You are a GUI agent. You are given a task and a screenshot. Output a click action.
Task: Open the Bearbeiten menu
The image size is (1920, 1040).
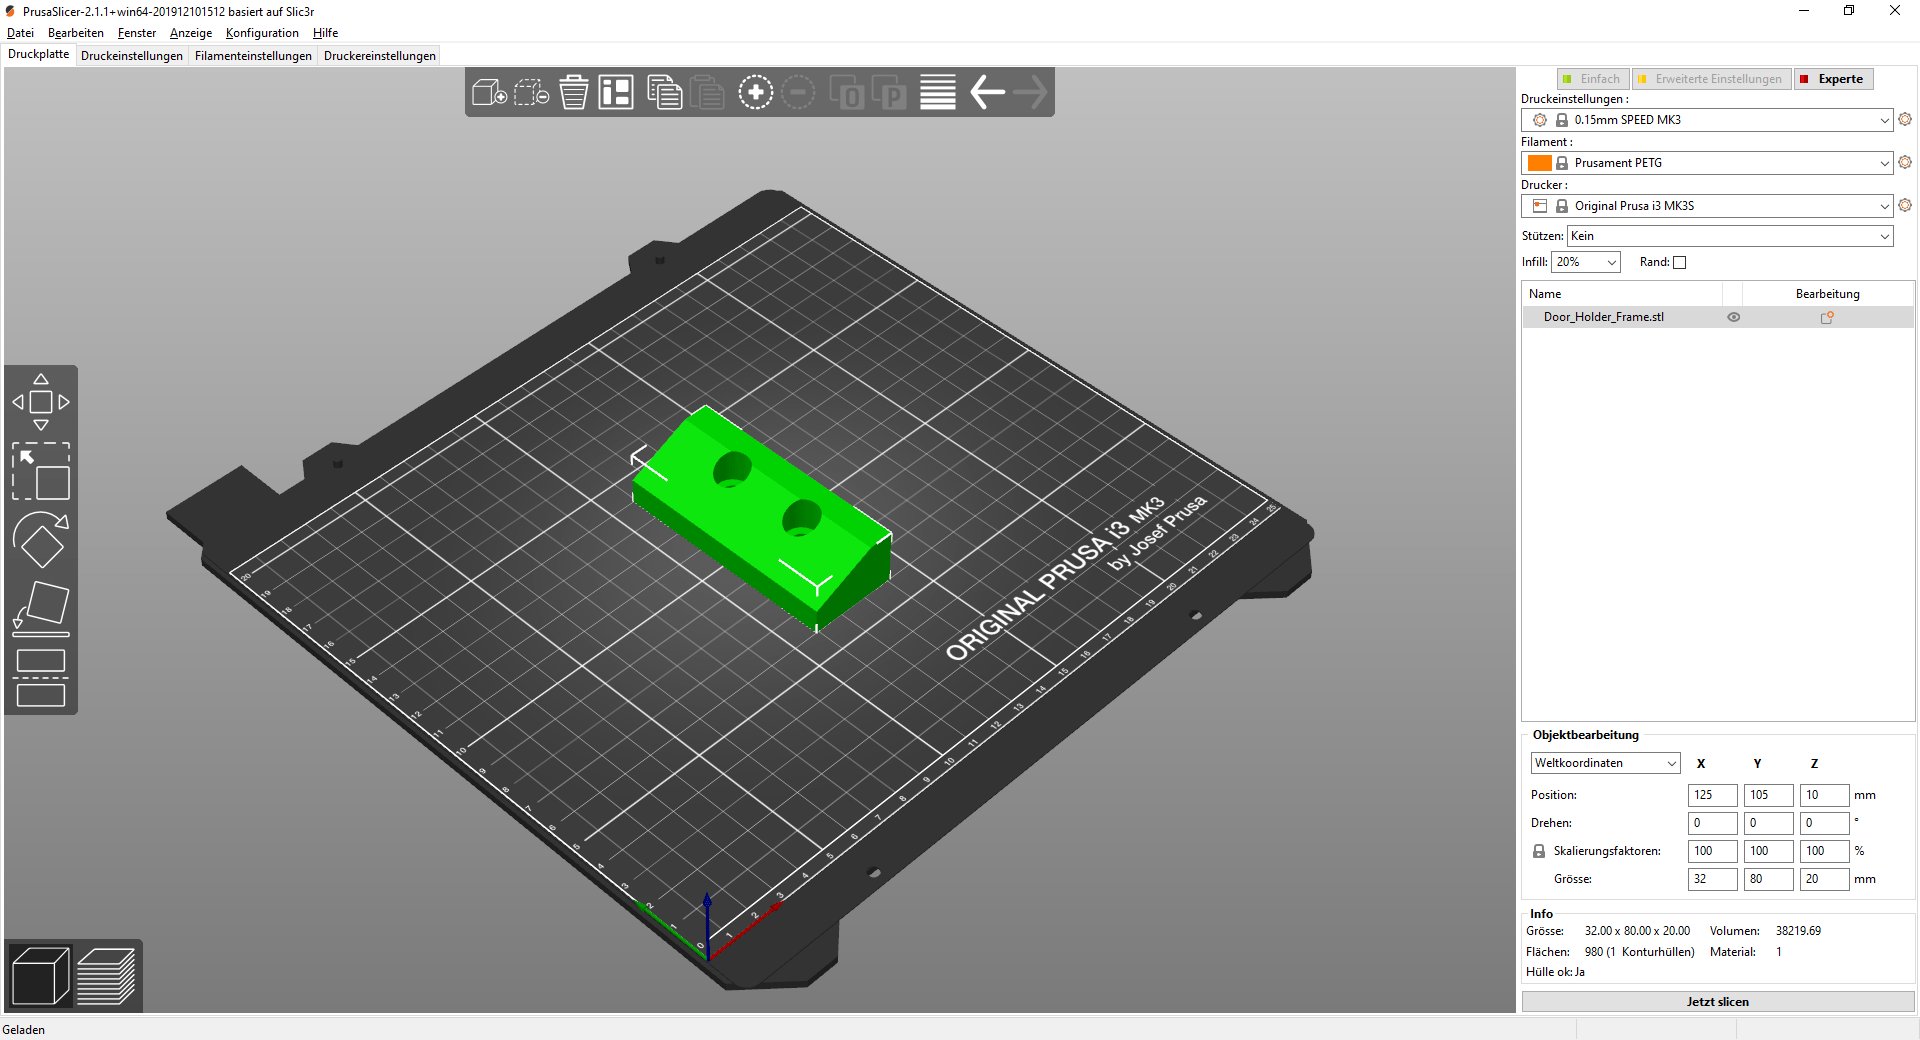click(x=76, y=33)
